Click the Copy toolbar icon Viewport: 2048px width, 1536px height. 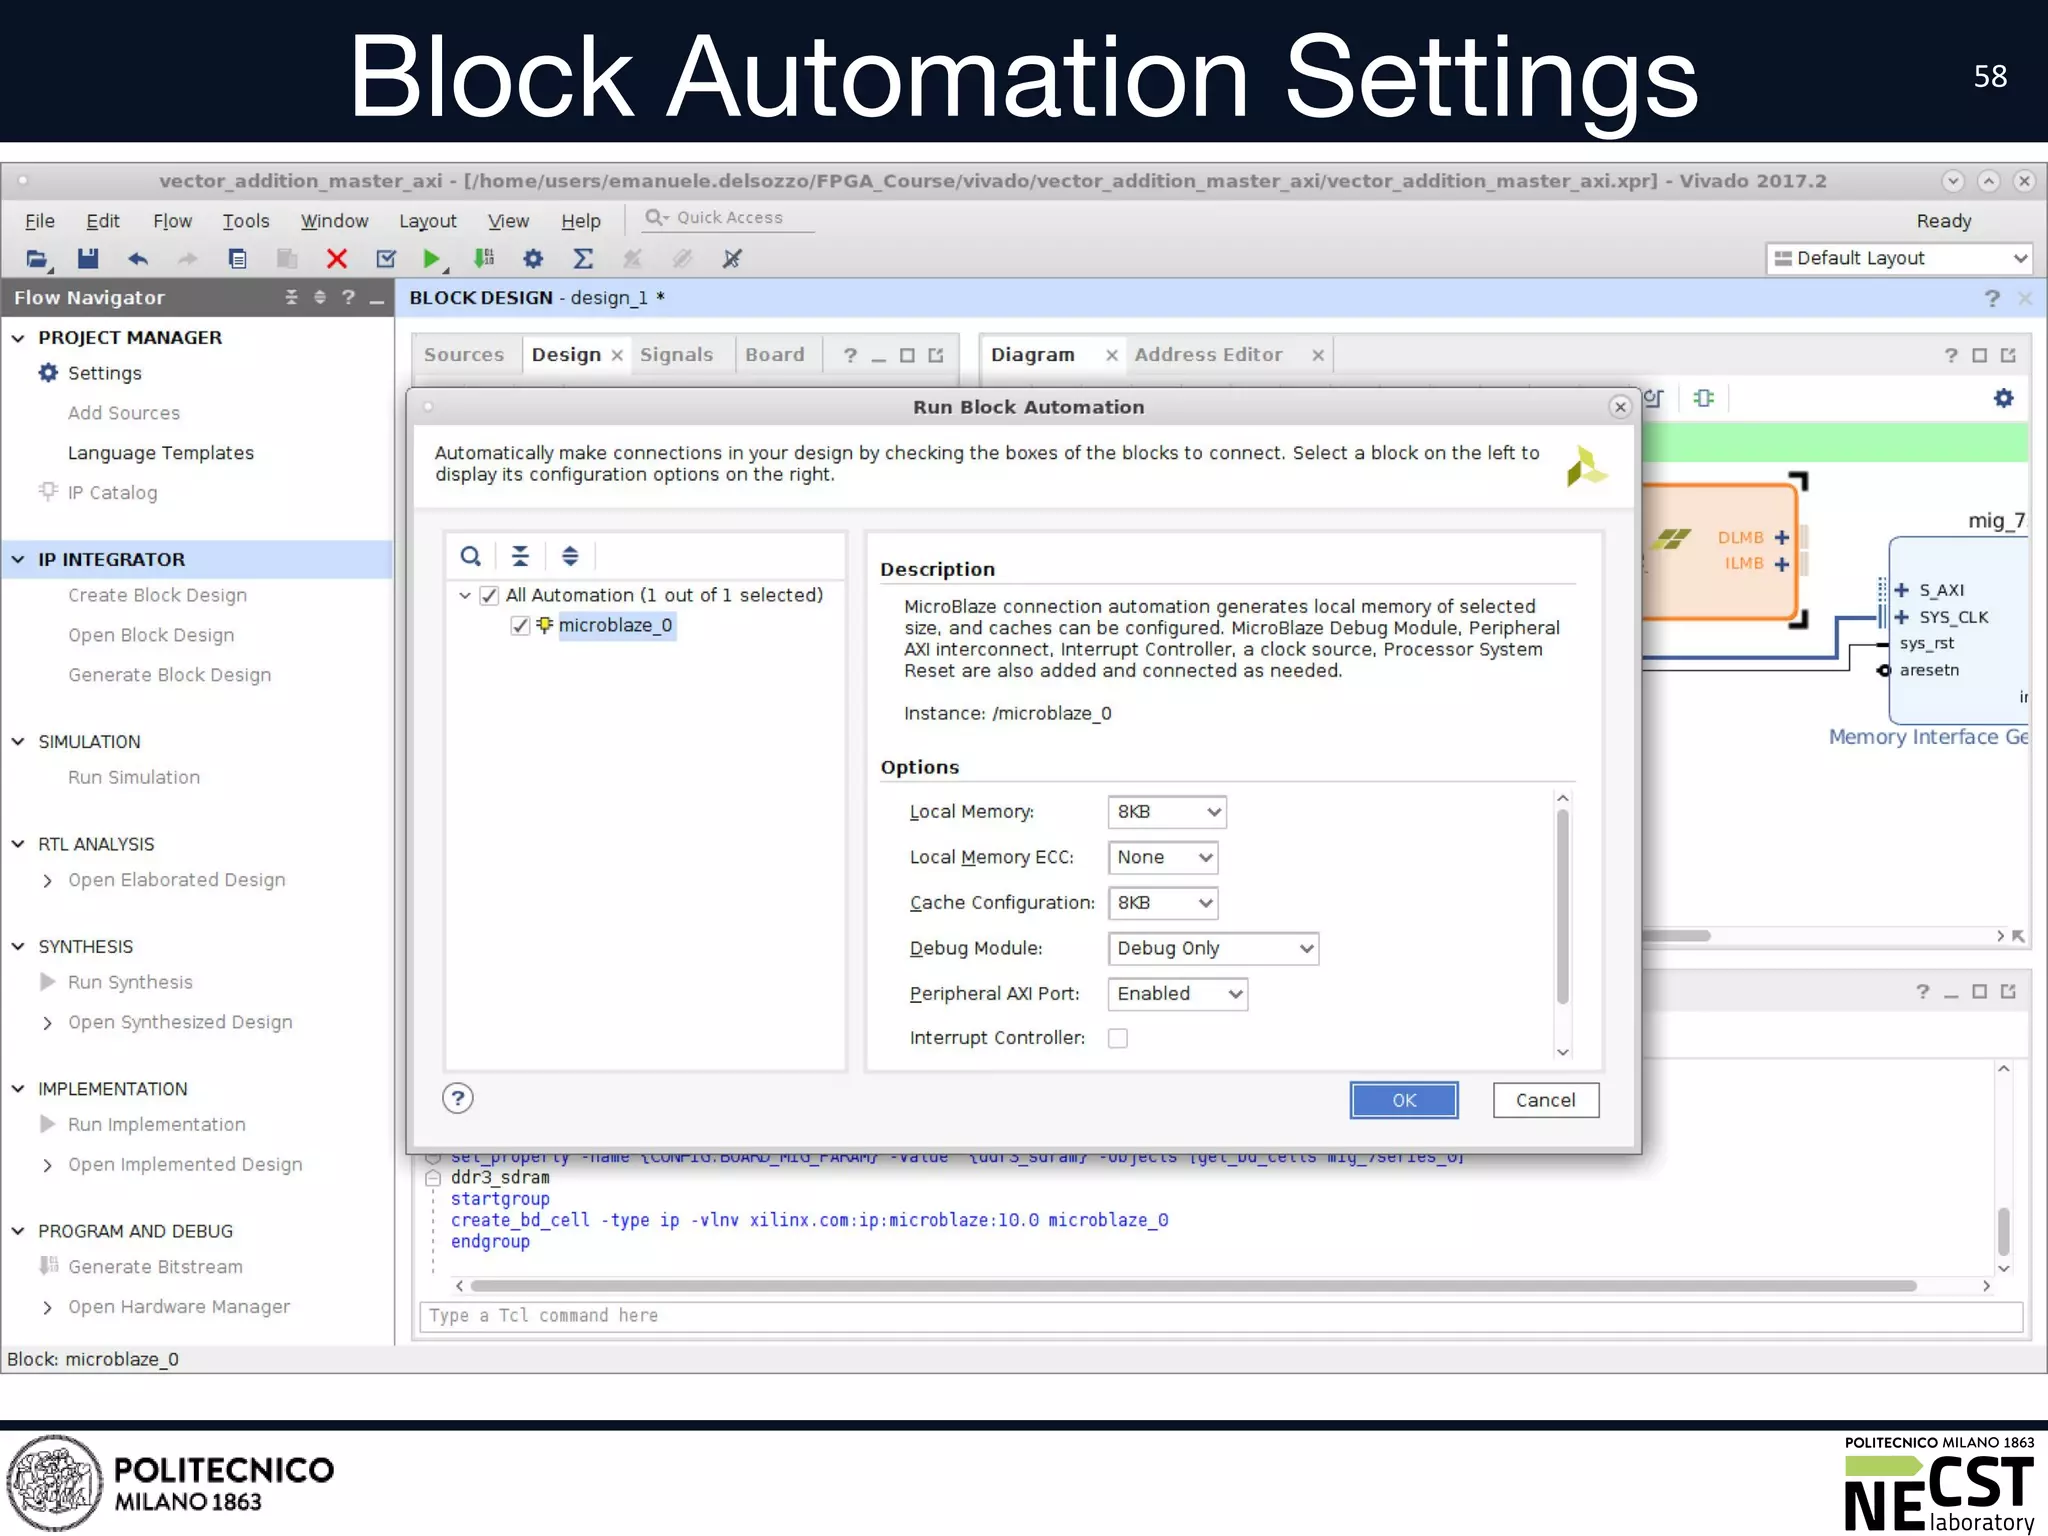tap(237, 259)
